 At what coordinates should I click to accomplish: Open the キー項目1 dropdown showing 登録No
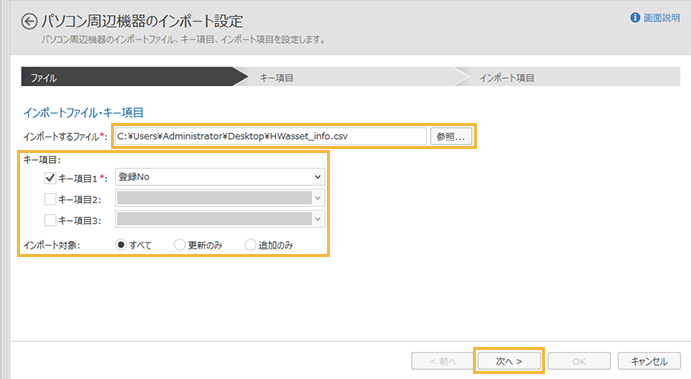click(219, 177)
